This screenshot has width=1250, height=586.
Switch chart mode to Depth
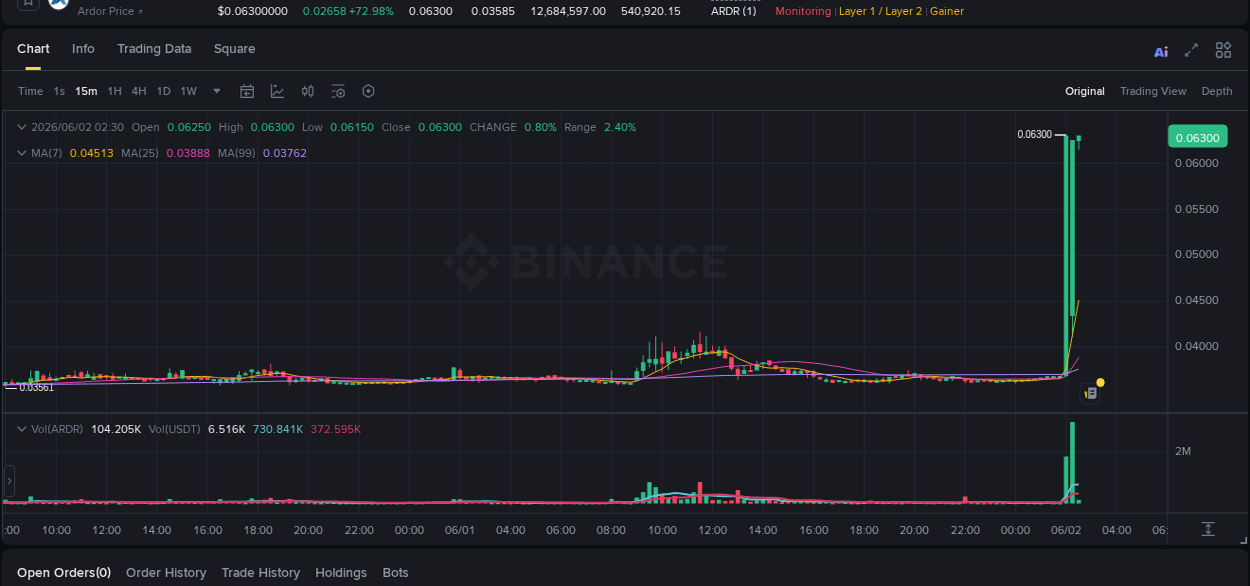click(1217, 91)
